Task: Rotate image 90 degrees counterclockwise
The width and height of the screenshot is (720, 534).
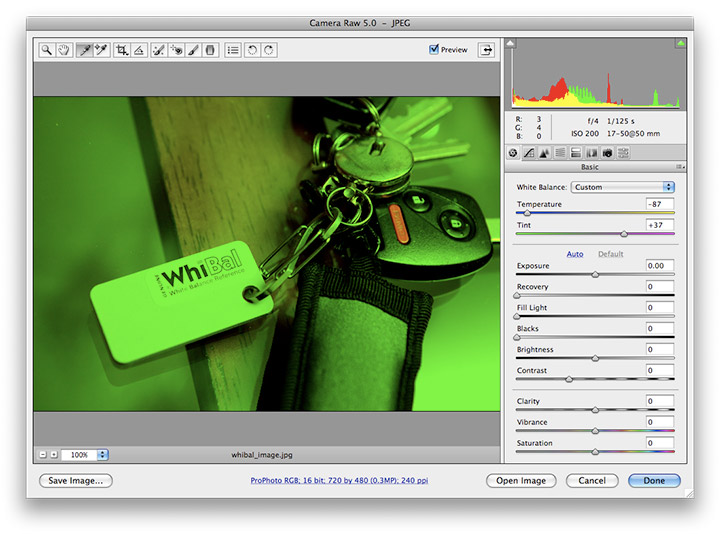Action: coord(252,50)
